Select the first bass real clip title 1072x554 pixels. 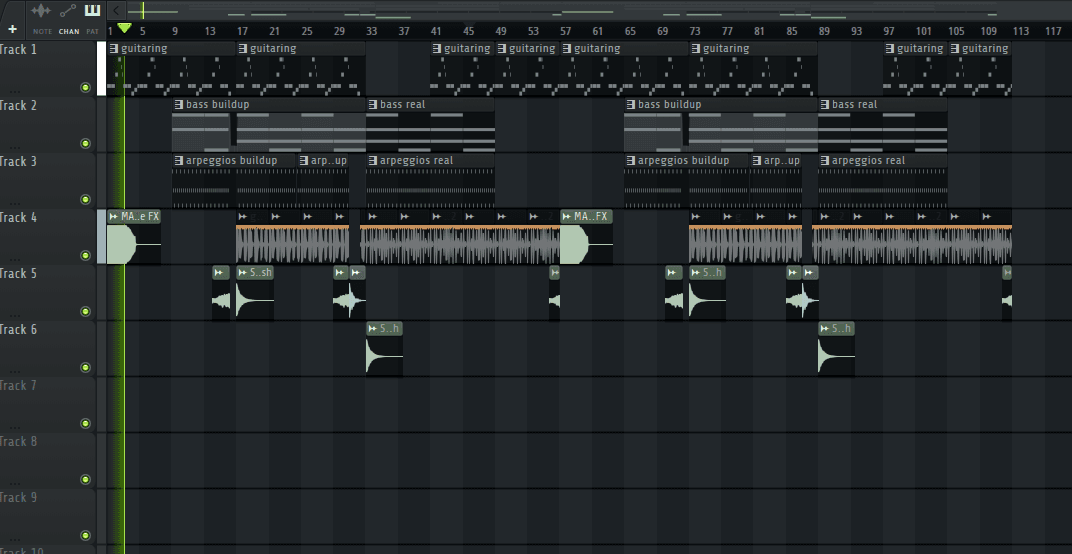(x=403, y=104)
